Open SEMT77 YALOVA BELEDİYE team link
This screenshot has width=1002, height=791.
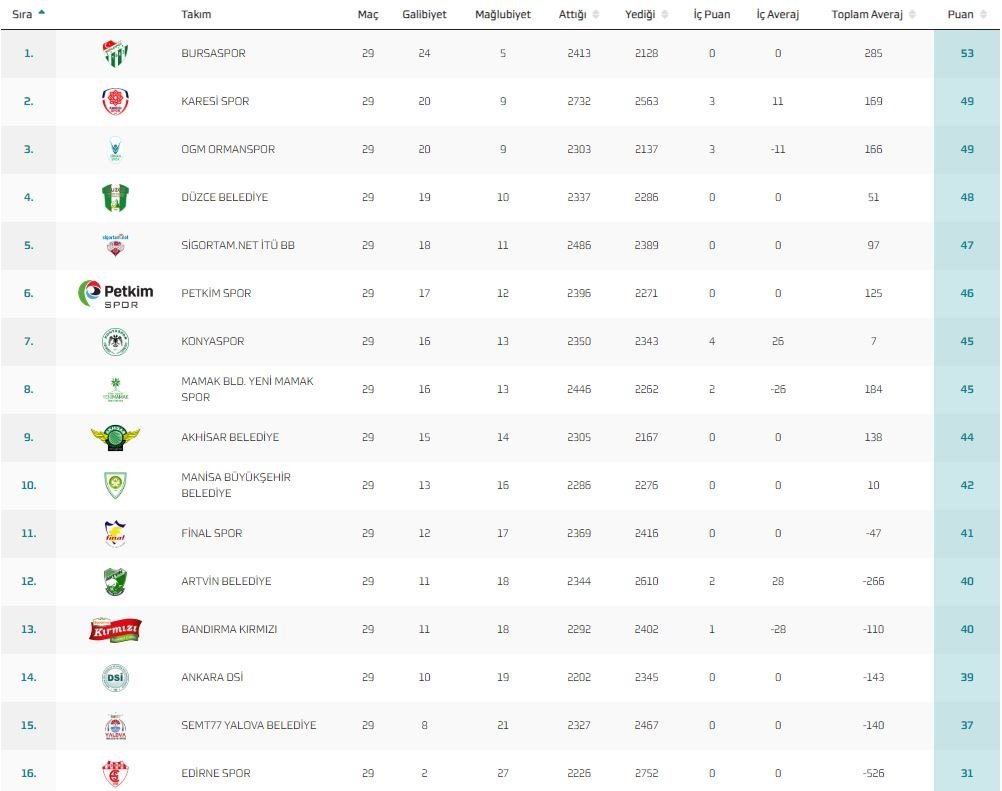click(249, 726)
